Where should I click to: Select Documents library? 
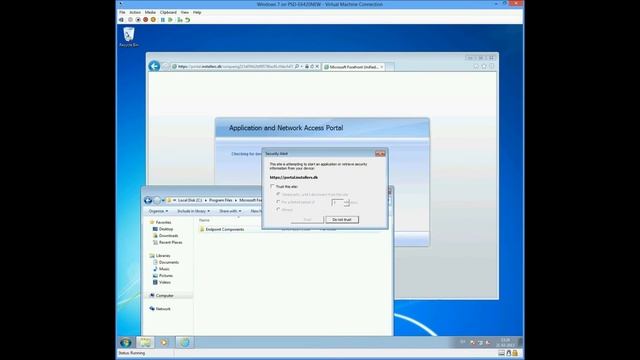tap(166, 262)
